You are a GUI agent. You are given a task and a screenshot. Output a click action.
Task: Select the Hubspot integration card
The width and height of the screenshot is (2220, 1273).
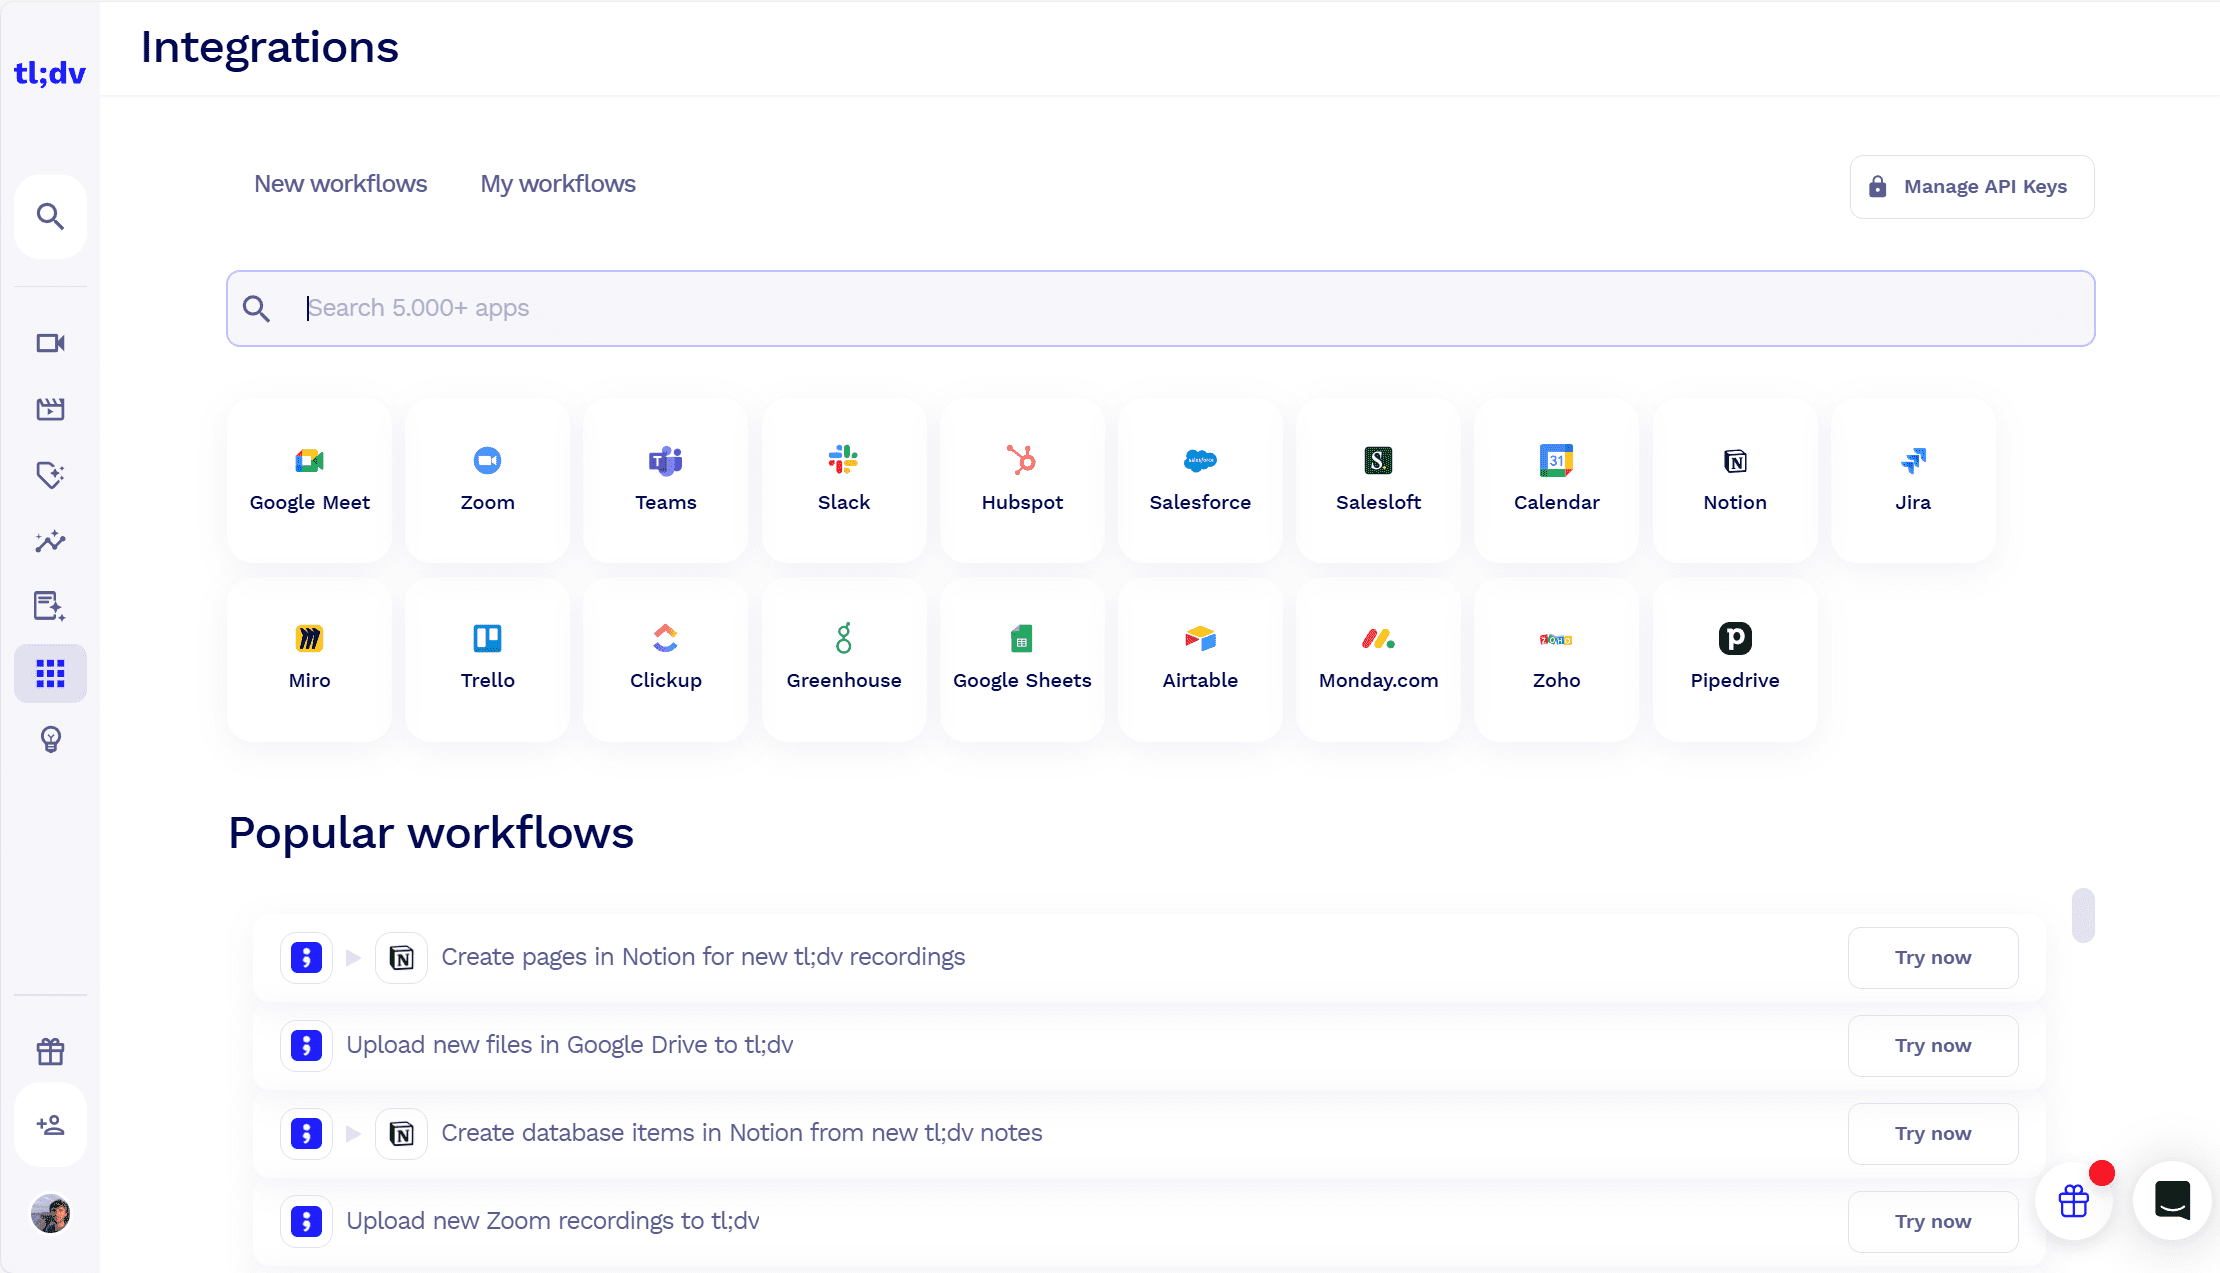tap(1022, 481)
